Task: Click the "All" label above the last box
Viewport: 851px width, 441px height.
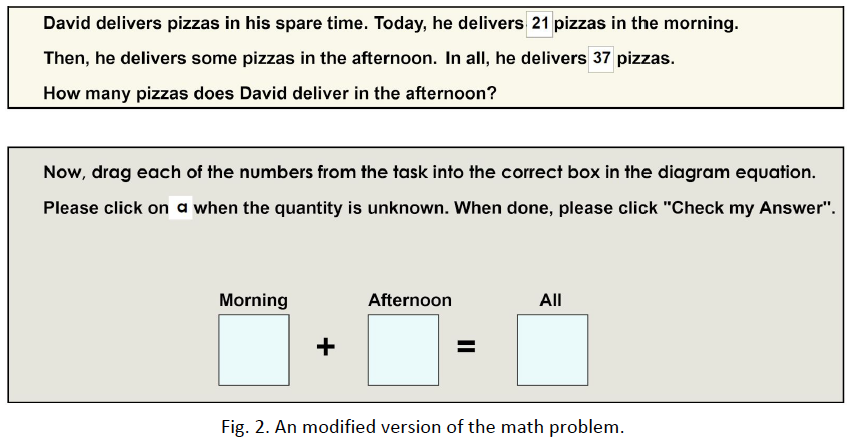Action: (551, 300)
